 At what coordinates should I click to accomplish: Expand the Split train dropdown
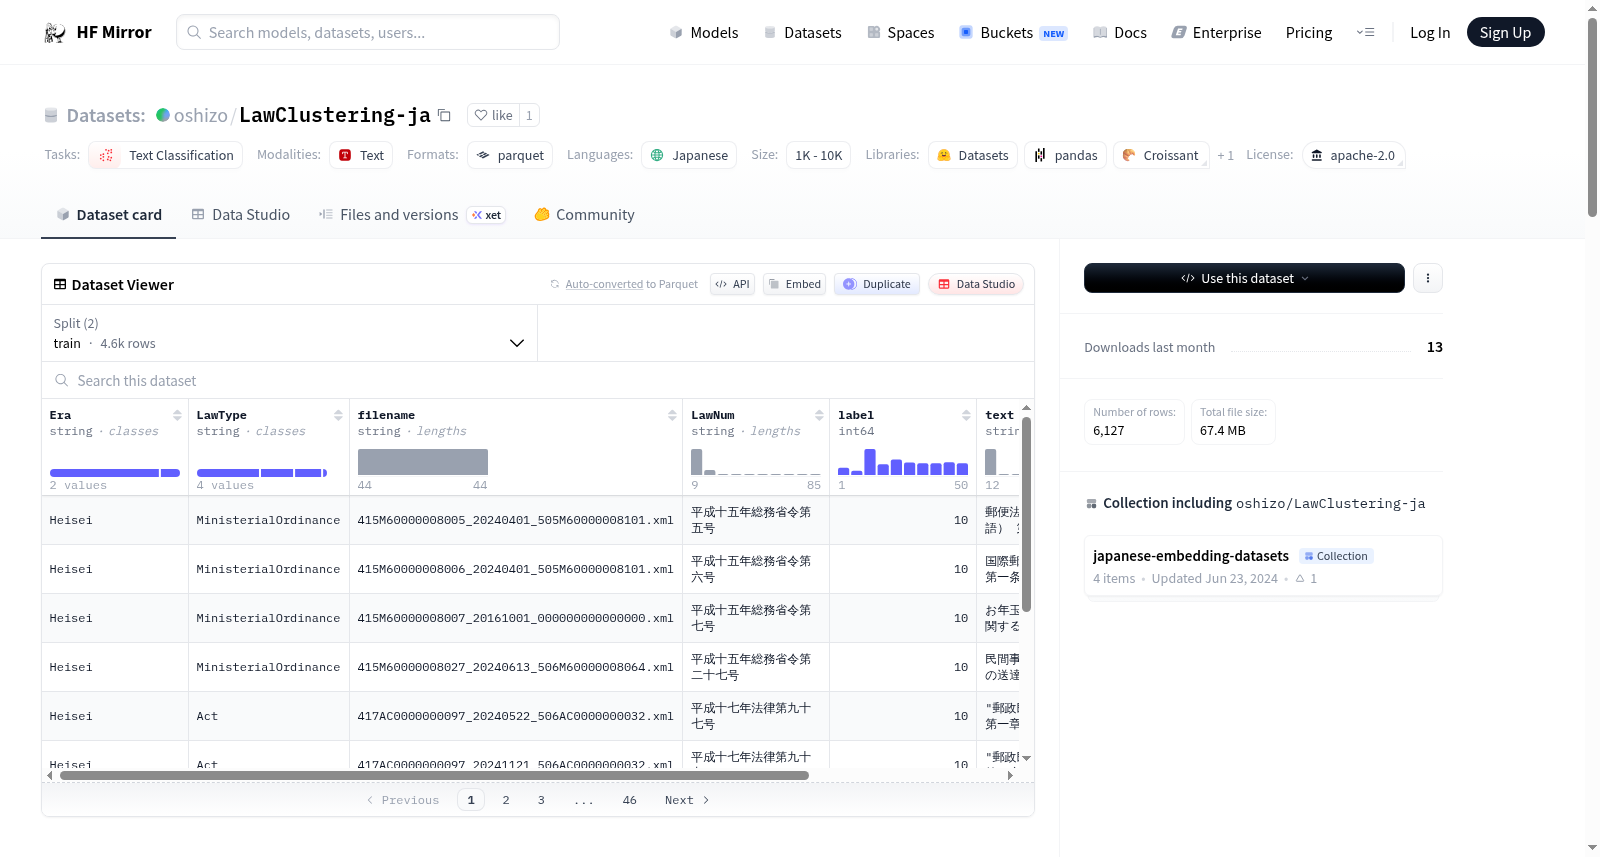pos(289,333)
